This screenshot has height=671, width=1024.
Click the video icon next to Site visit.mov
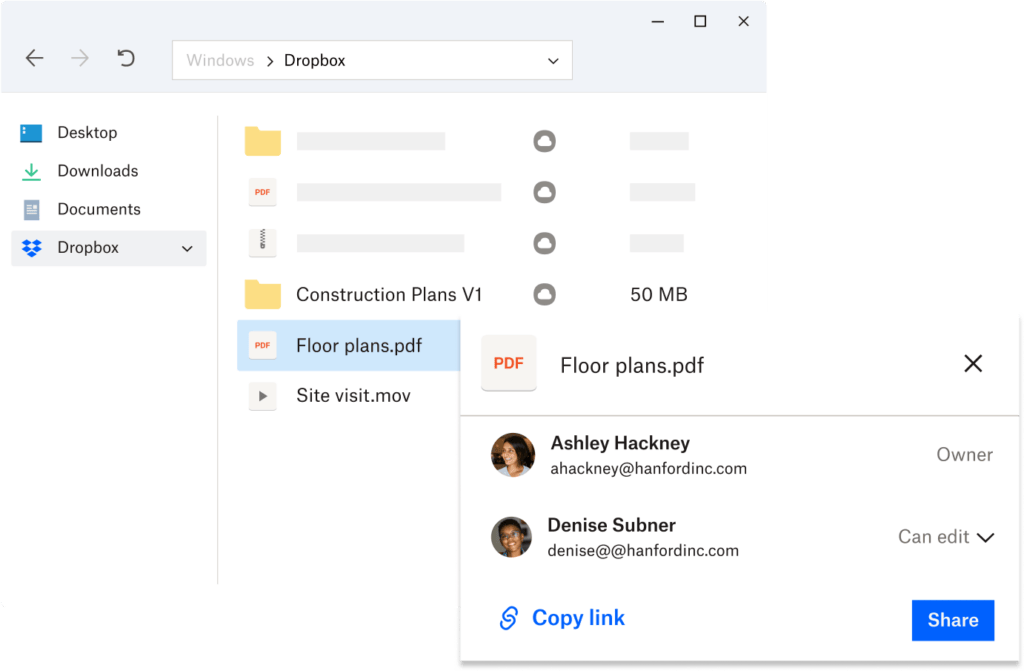262,396
